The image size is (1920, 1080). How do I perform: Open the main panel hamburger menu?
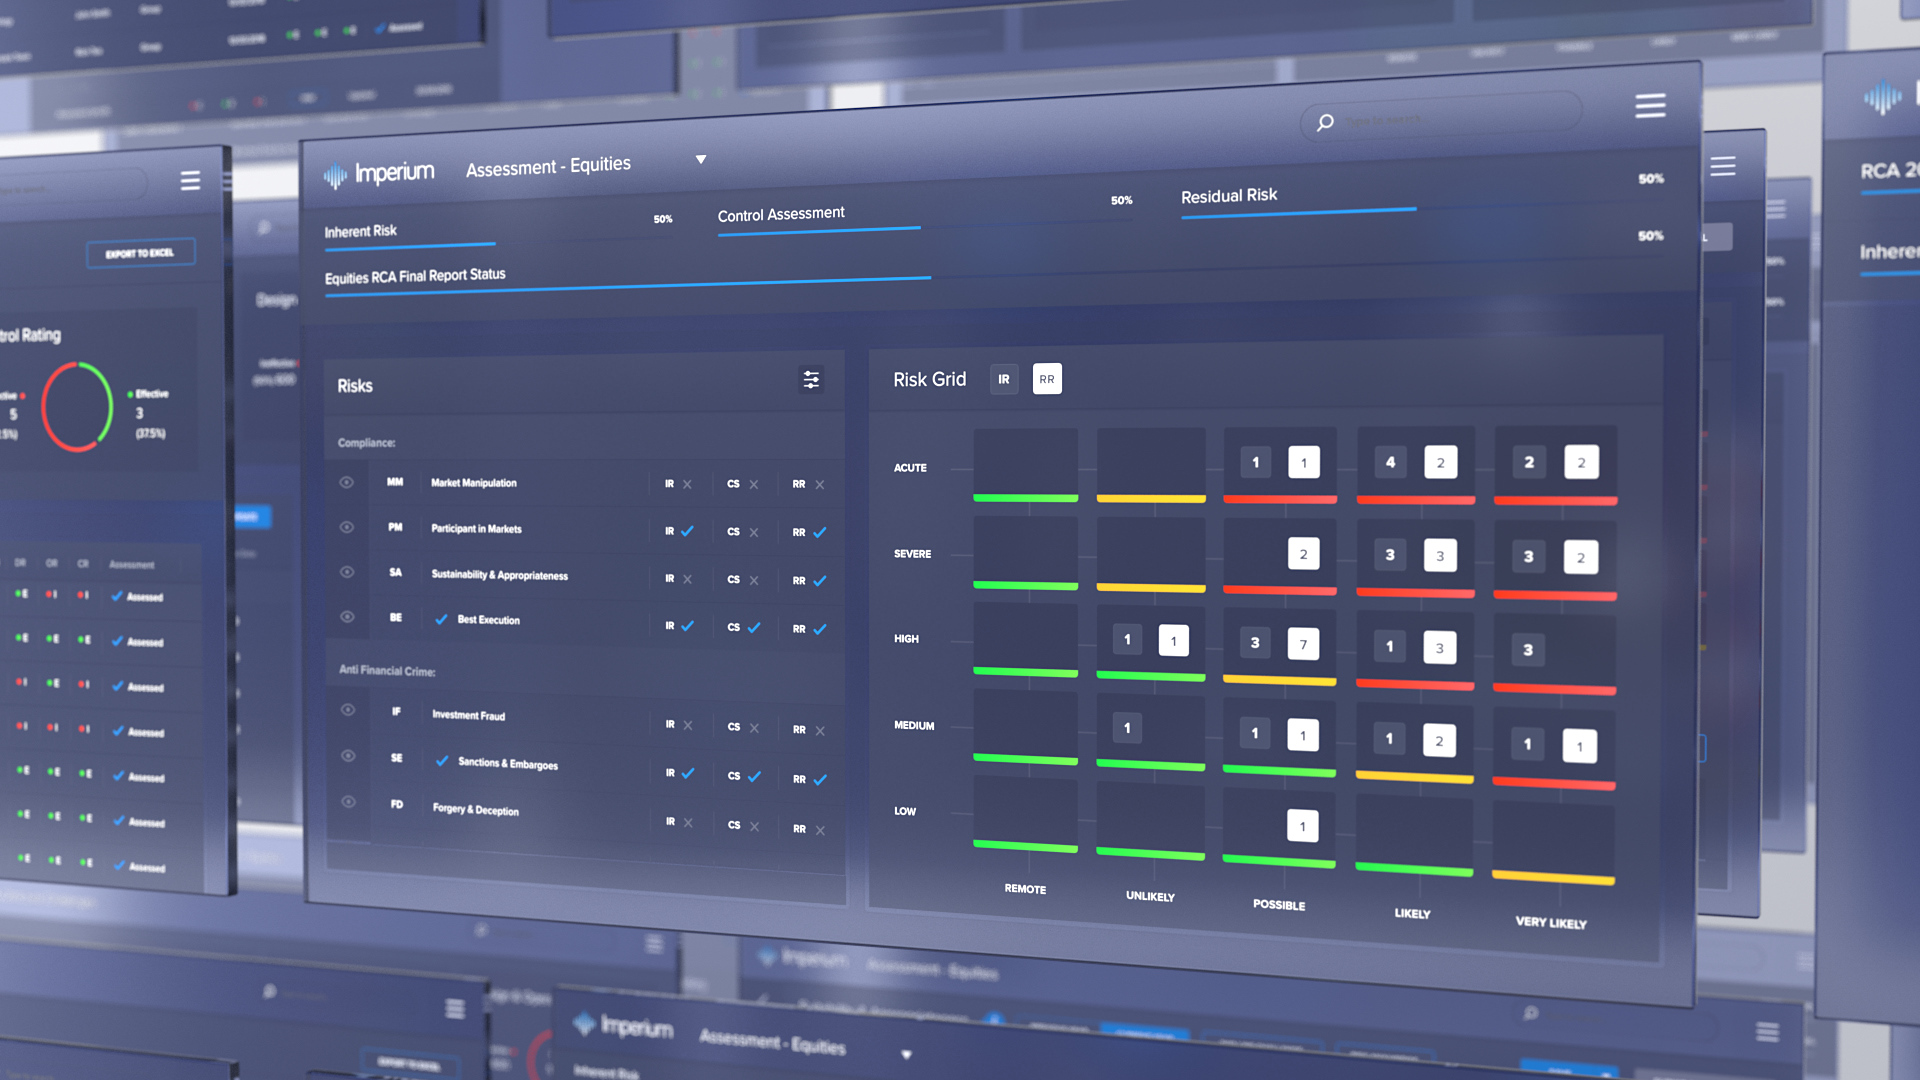coord(1650,106)
